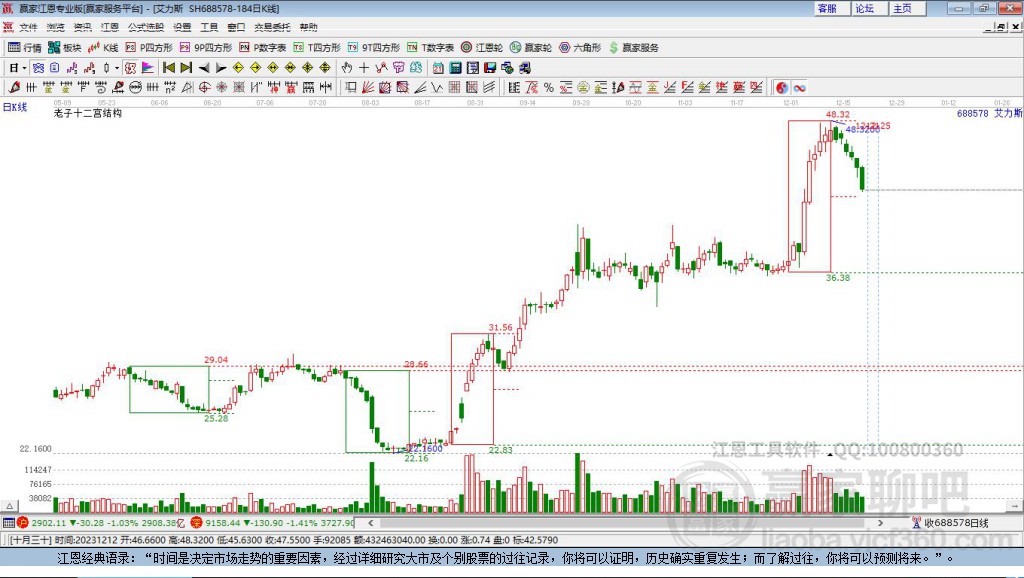Open the 浏览 menu
Screen dimensions: 1024x578
[56, 27]
